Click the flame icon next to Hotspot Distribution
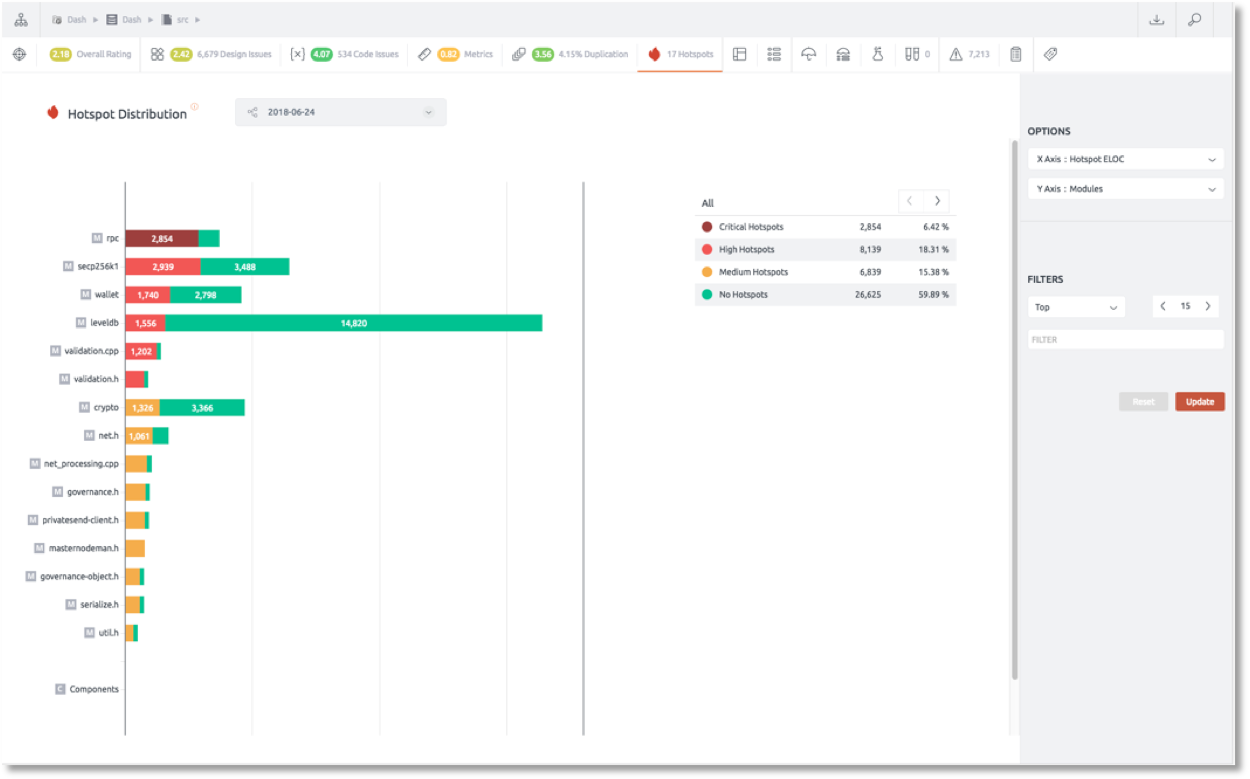Image resolution: width=1250 pixels, height=779 pixels. pyautogui.click(x=53, y=113)
